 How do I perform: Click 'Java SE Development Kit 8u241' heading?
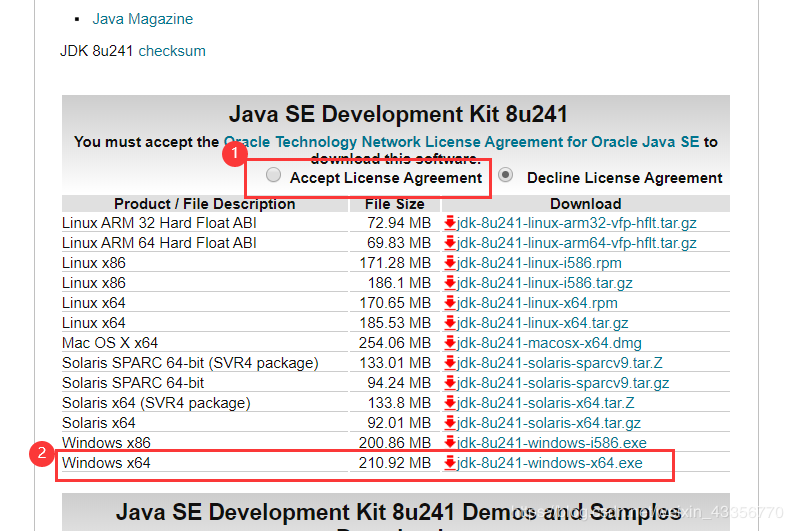point(398,114)
